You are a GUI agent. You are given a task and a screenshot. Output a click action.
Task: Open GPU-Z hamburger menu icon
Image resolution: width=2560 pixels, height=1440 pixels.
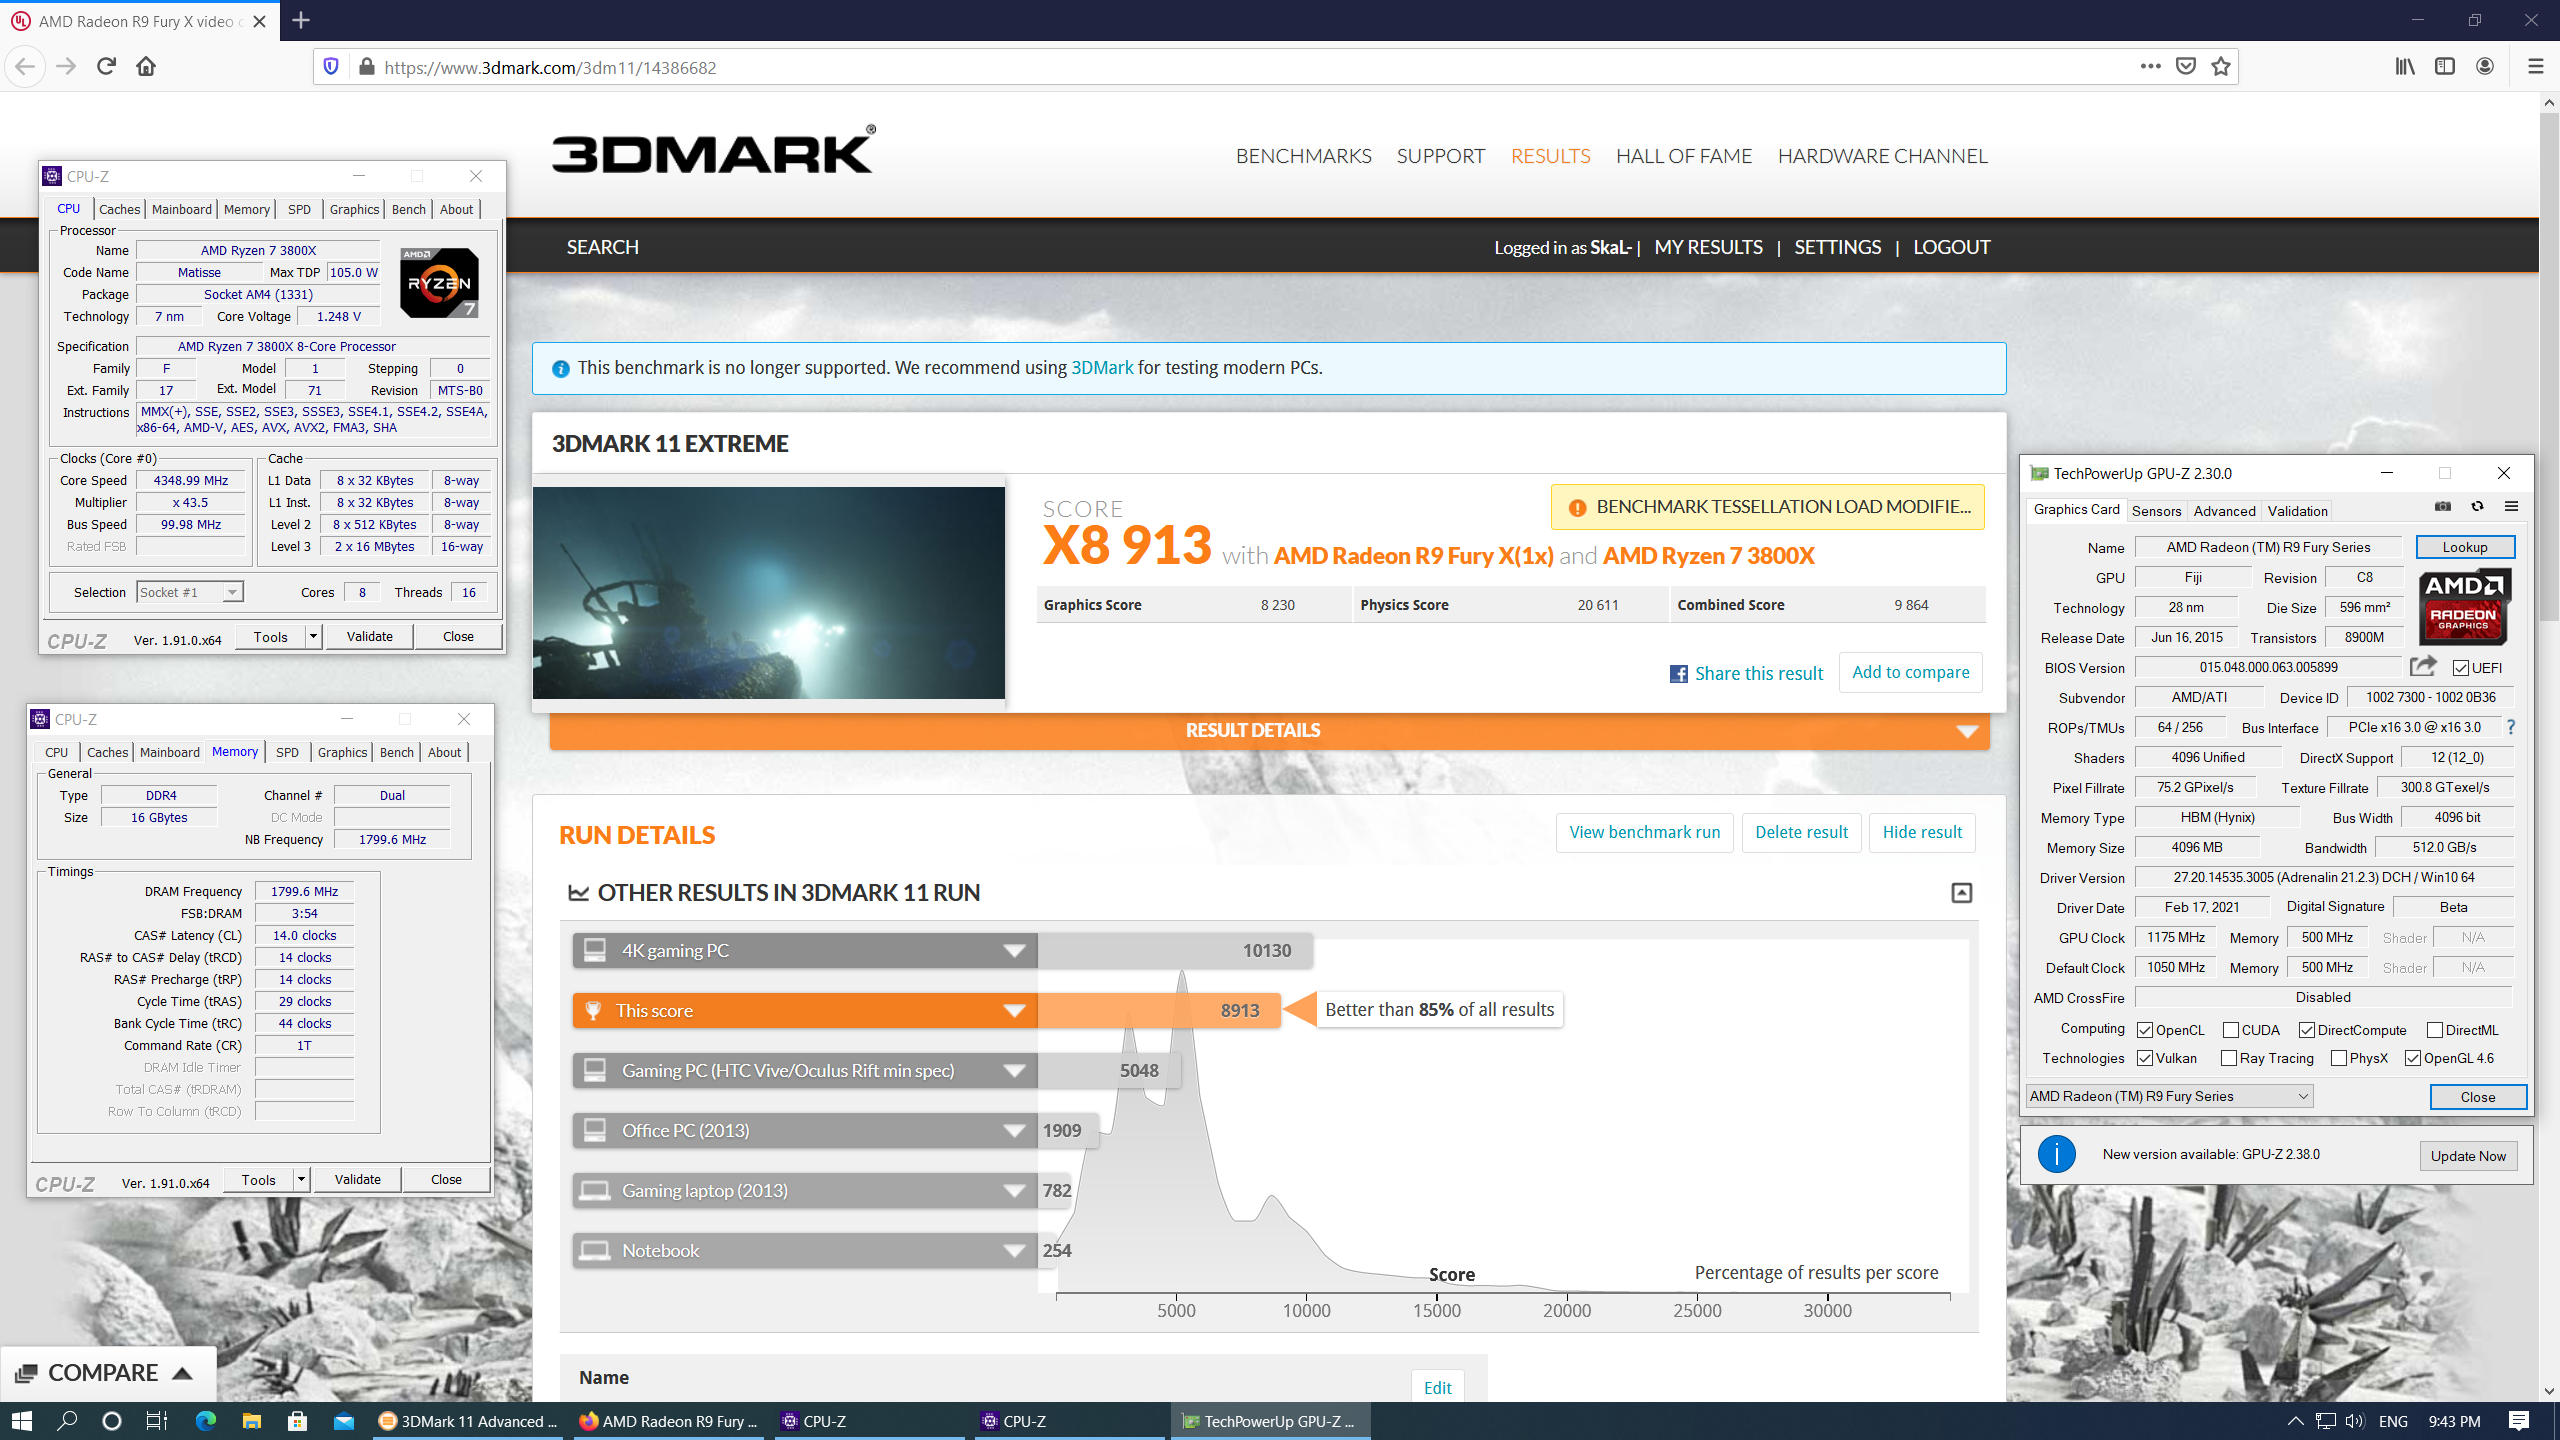2511,506
